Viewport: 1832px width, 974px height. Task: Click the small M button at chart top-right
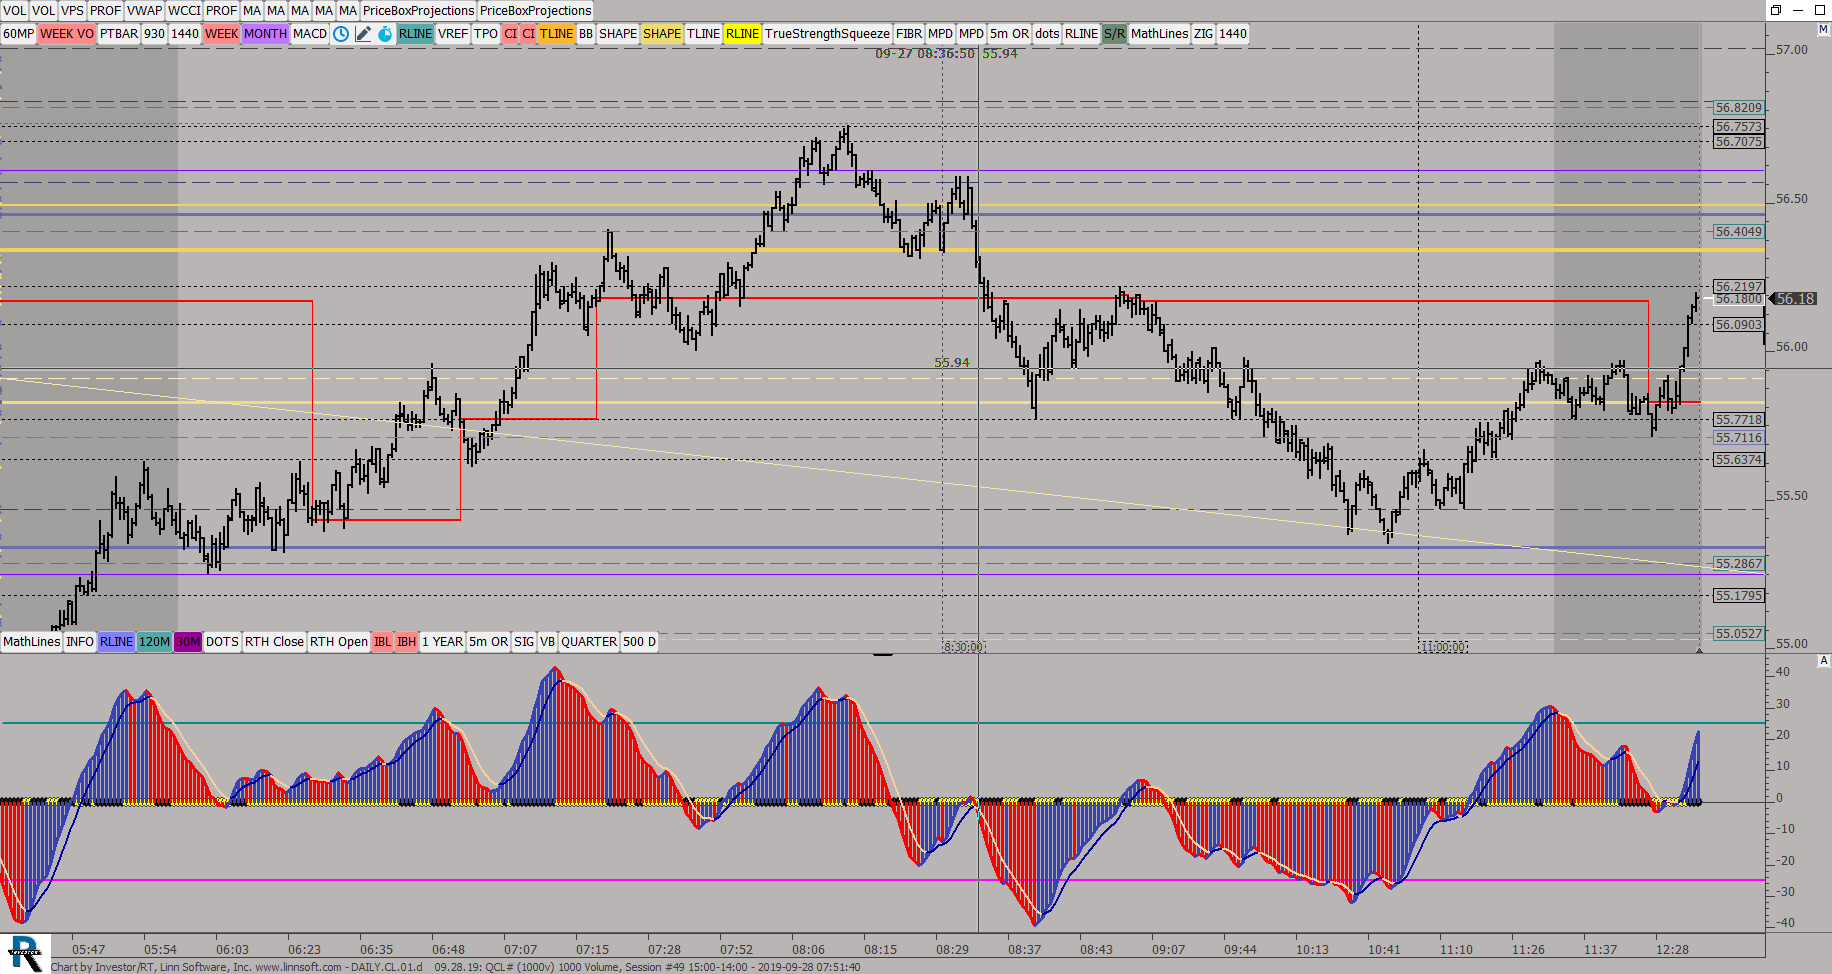coord(1823,30)
